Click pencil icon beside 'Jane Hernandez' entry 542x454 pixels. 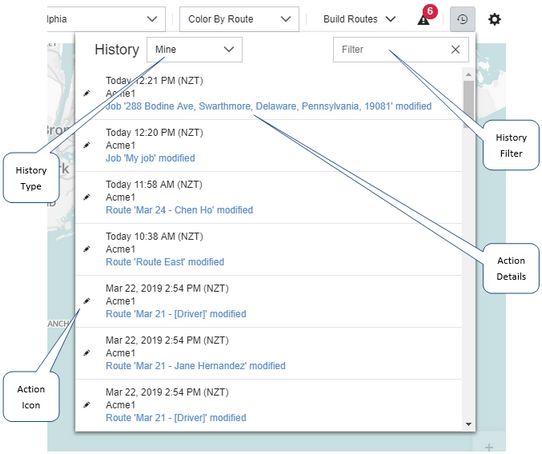point(87,353)
